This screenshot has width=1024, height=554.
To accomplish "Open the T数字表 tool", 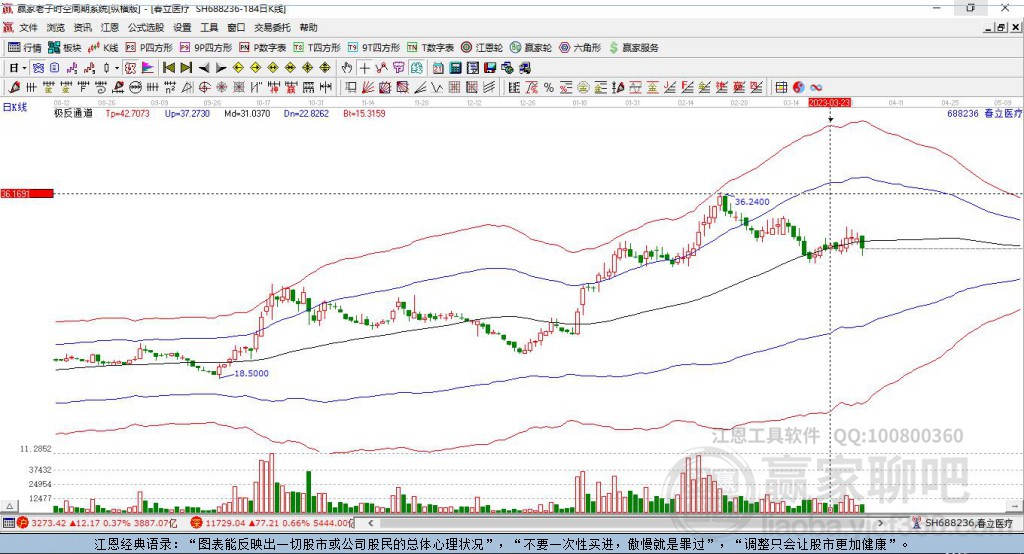I will point(430,48).
